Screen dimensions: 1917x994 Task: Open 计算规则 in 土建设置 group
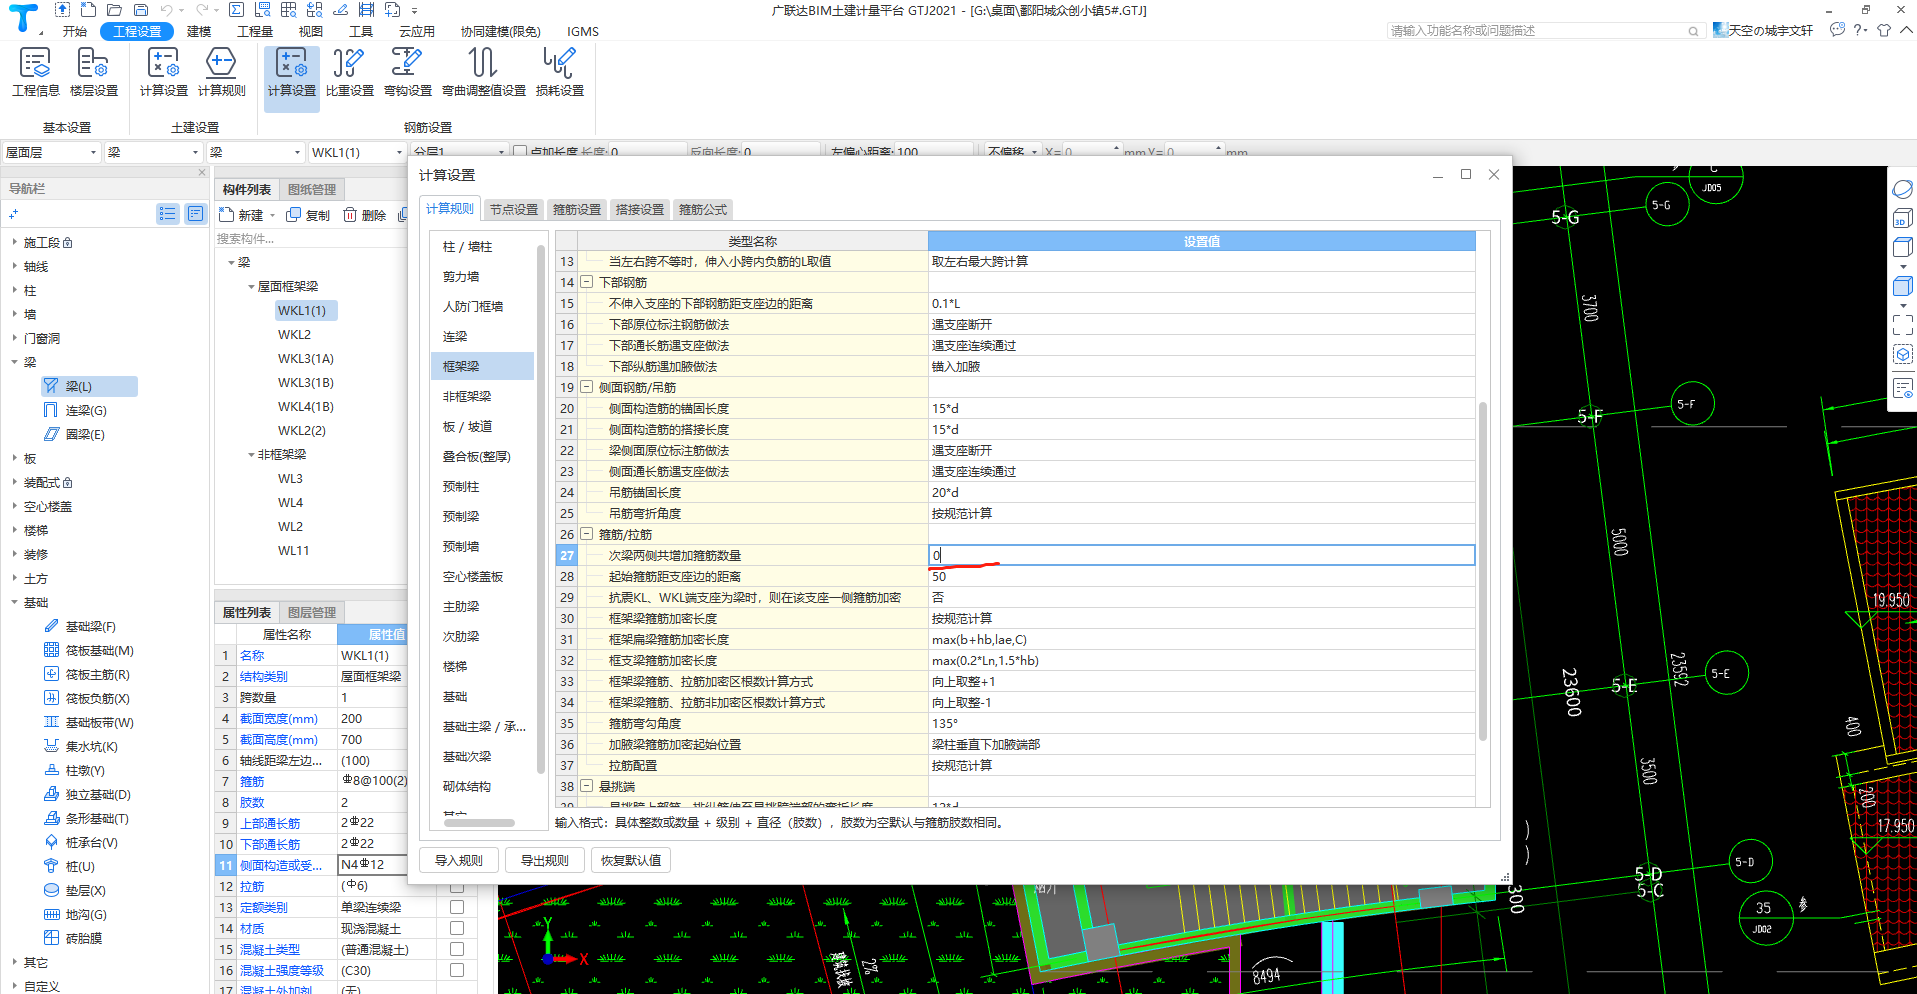[x=221, y=72]
